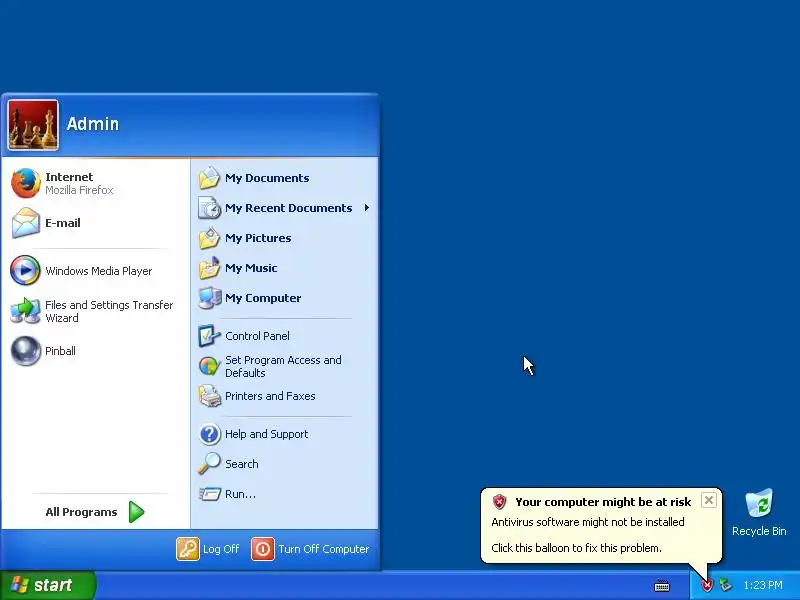
Task: Click the 'Printers and Faxes' label
Action: pos(270,396)
